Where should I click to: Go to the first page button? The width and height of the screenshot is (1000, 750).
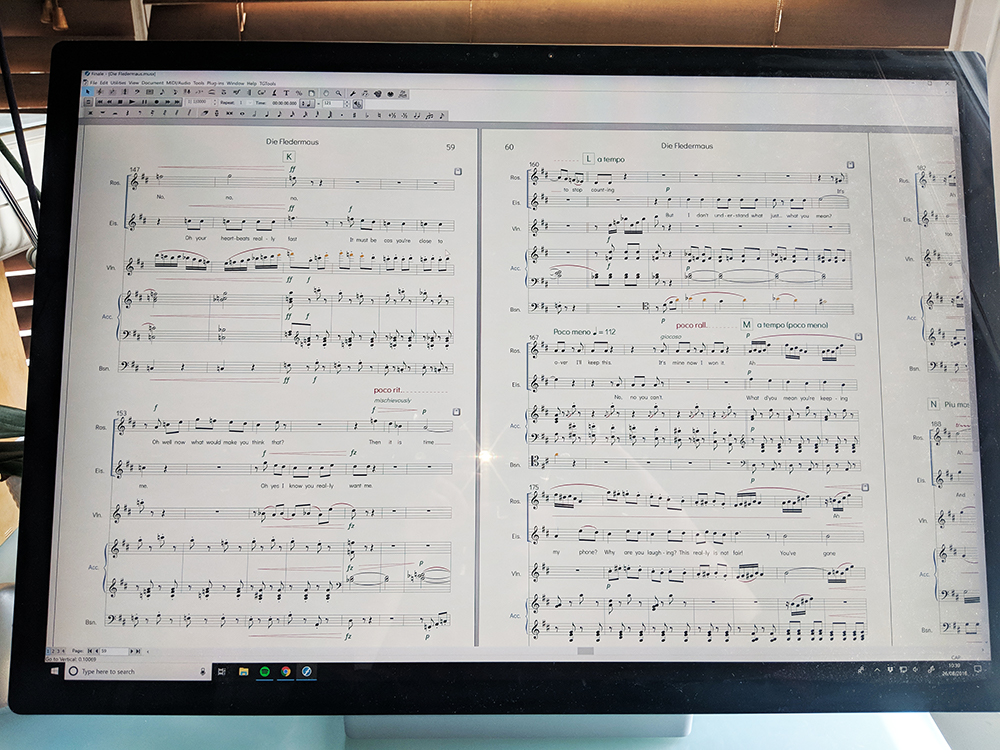click(x=90, y=651)
